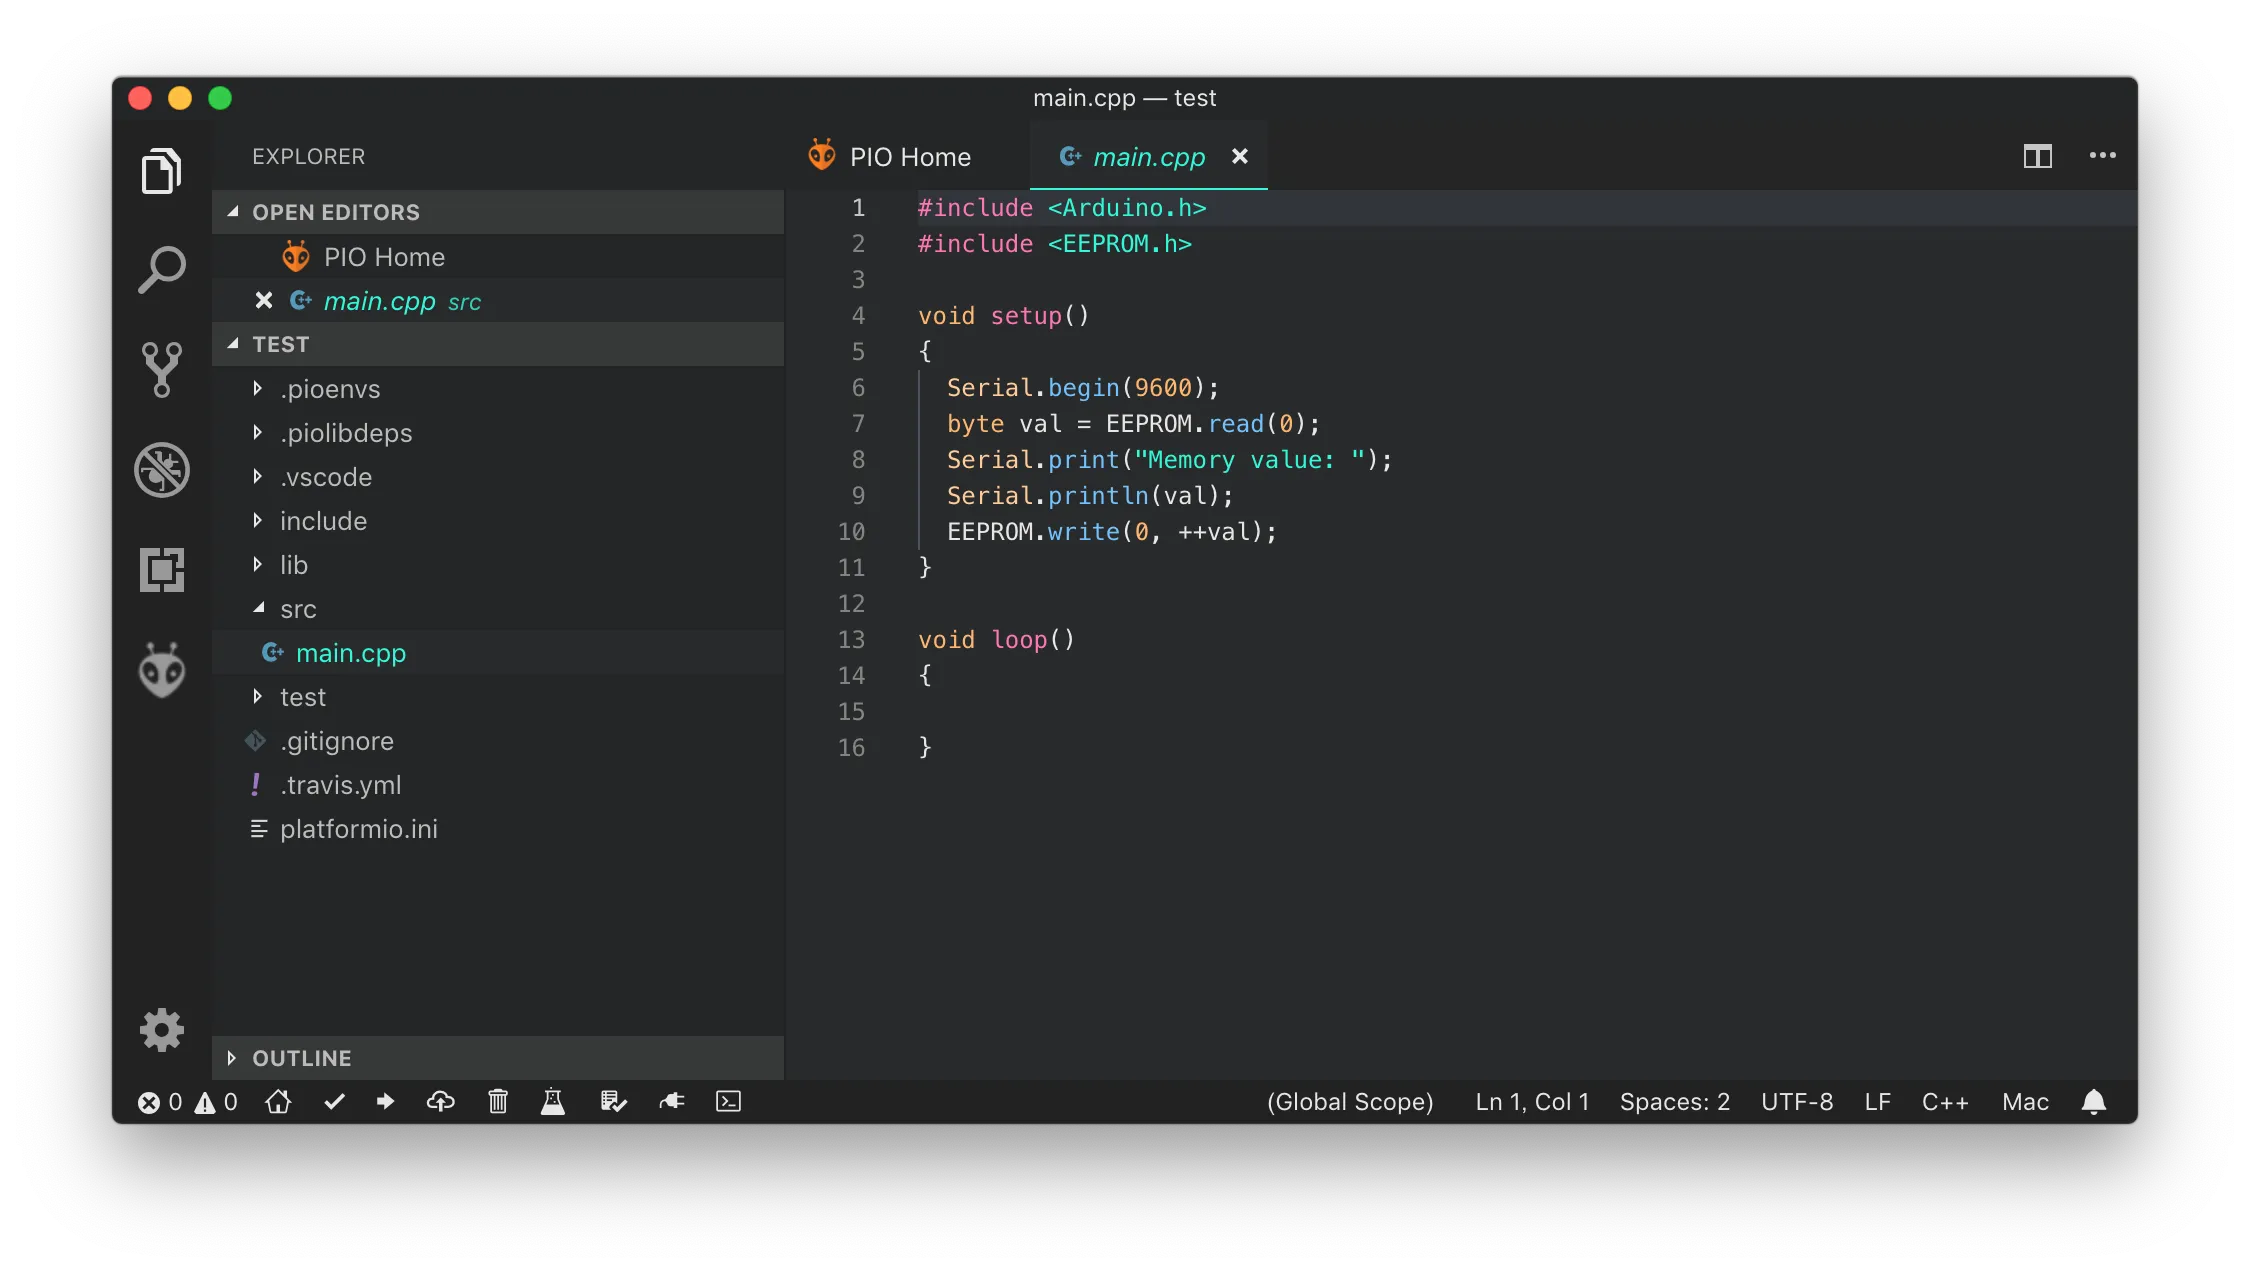Open the PlatformIO sidebar alien icon
This screenshot has height=1272, width=2250.
[161, 670]
